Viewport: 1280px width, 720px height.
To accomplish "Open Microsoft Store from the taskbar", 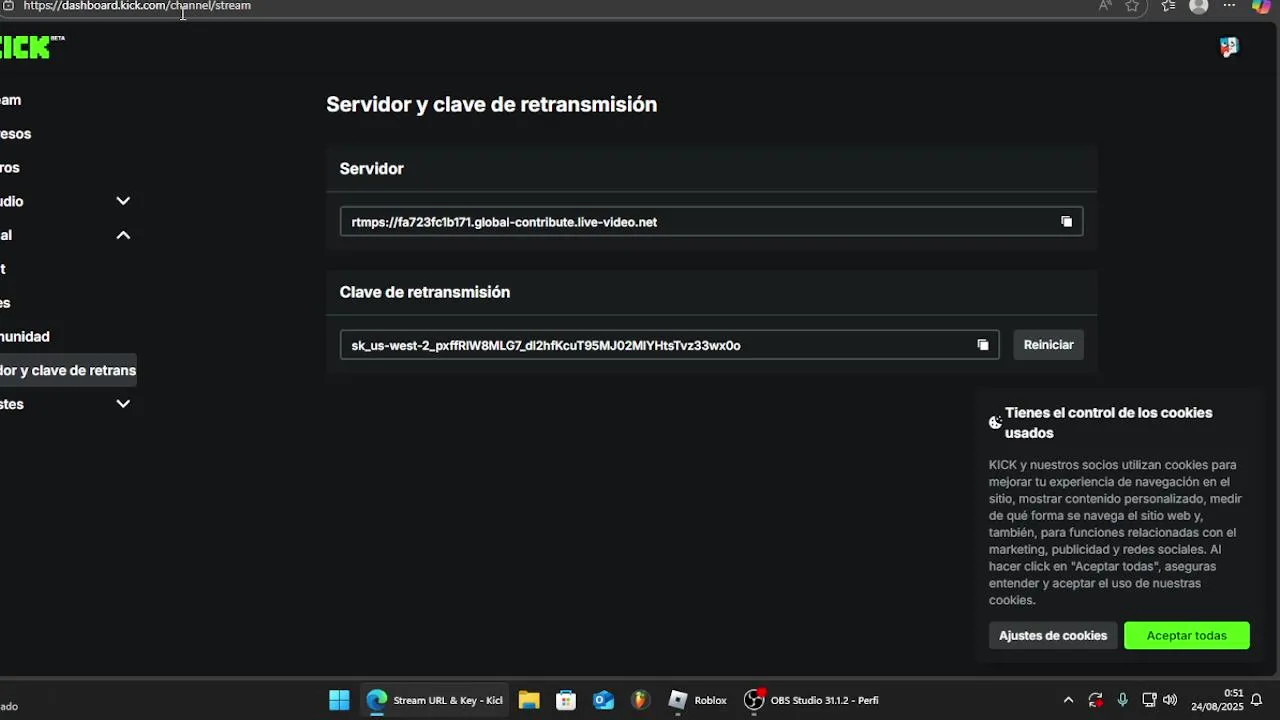I will click(566, 700).
